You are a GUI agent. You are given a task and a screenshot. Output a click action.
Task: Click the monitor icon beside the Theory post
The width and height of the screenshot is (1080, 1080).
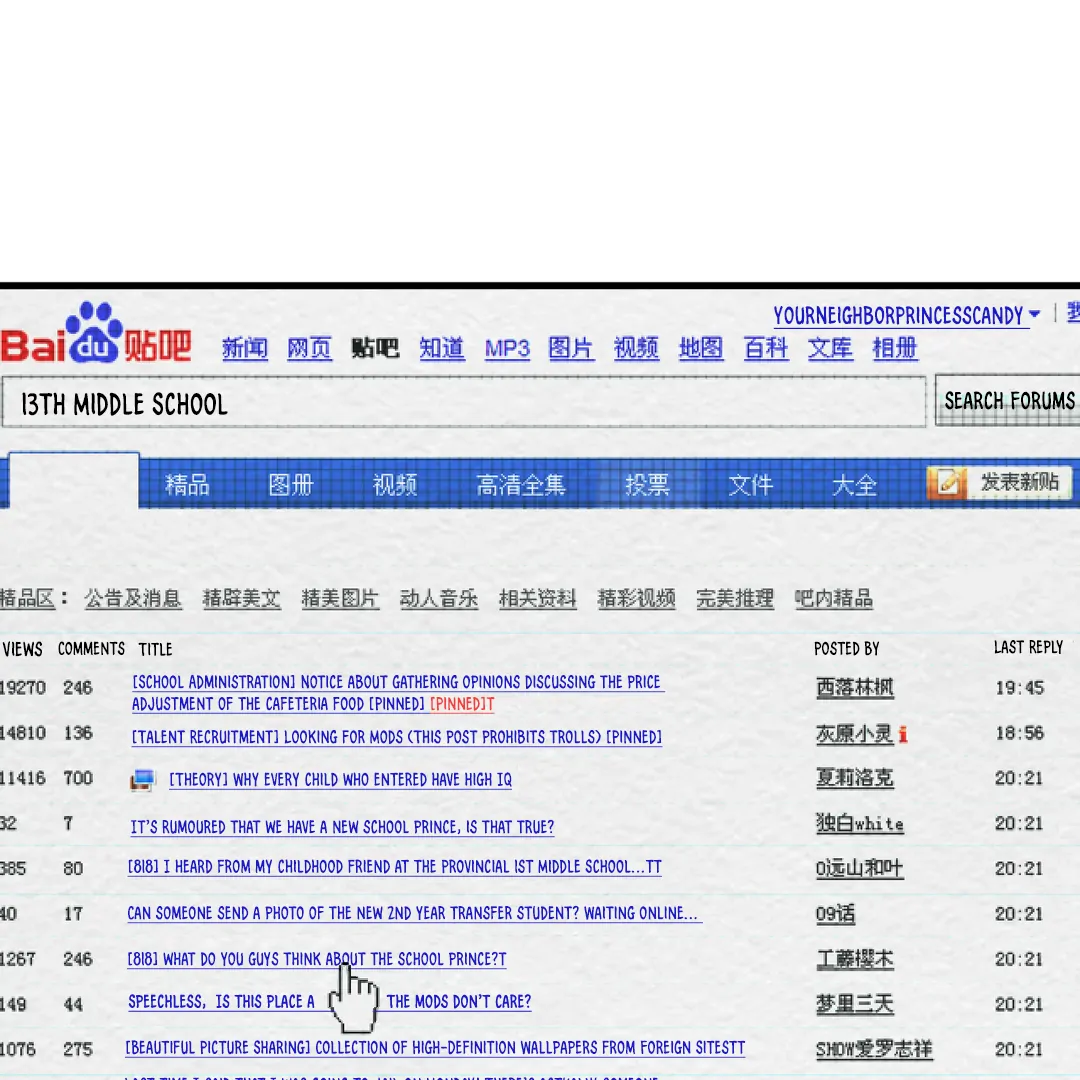click(x=142, y=780)
